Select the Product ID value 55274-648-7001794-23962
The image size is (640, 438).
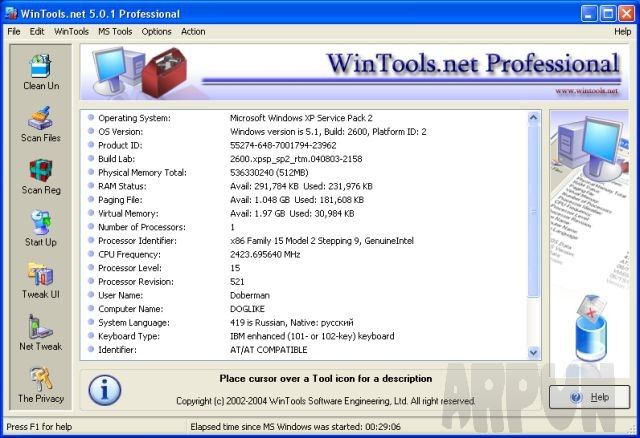(283, 145)
